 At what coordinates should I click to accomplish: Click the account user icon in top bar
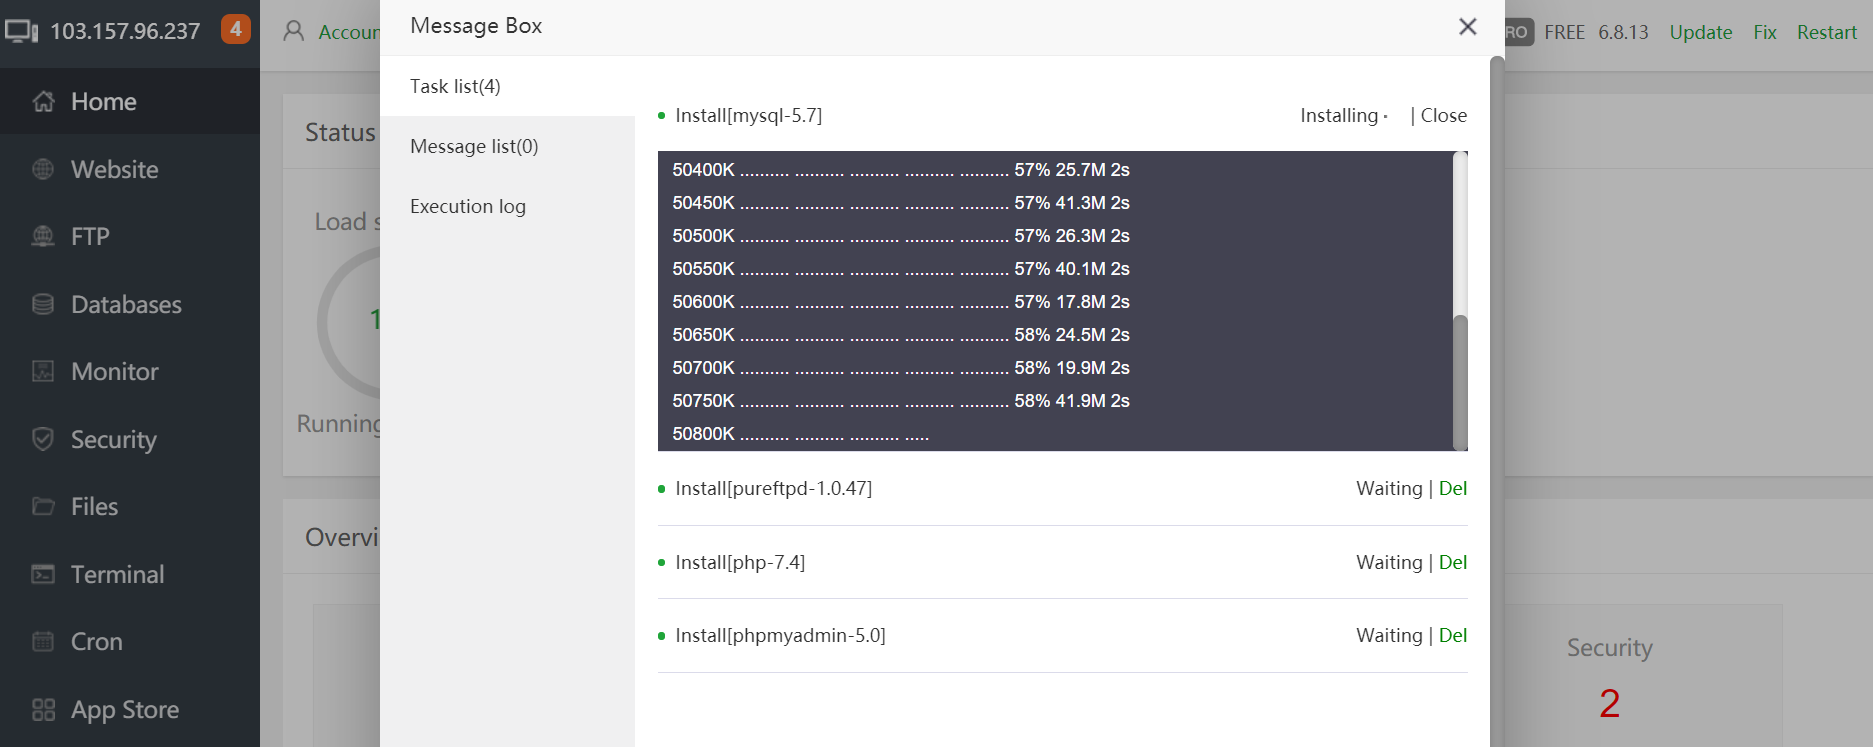[294, 31]
